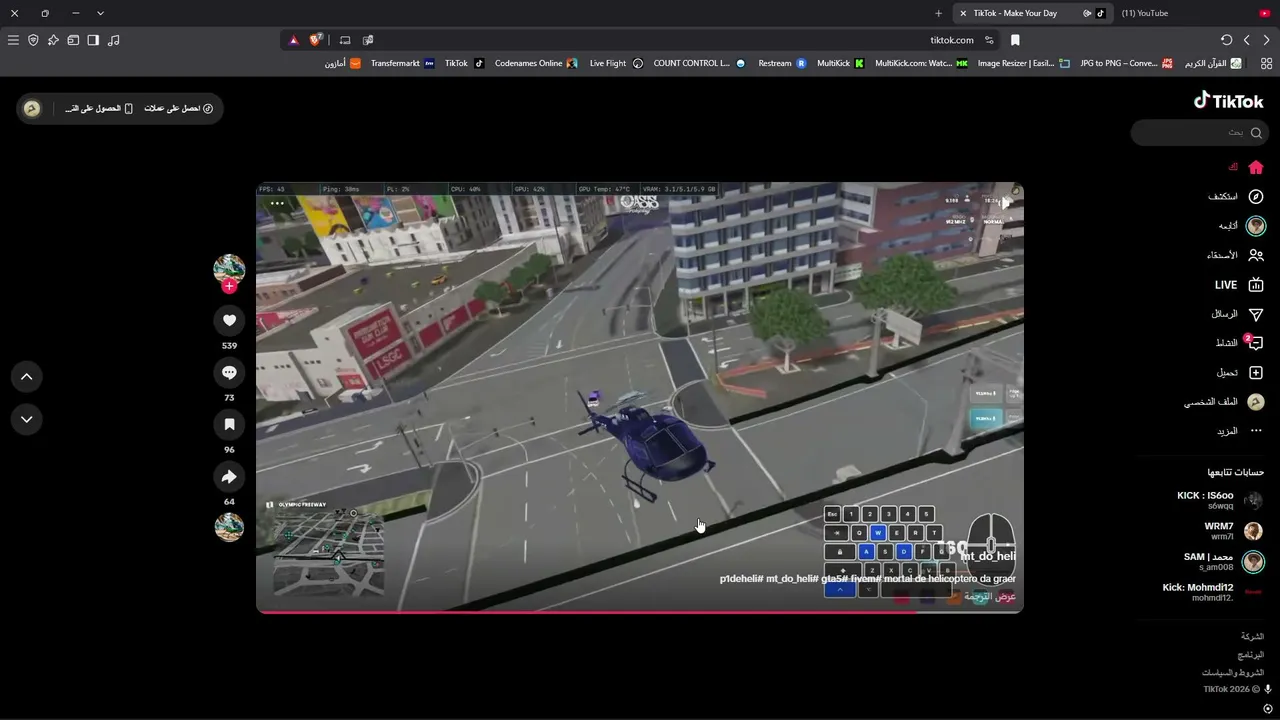Like the video with the heart icon
Viewport: 1280px width, 720px height.
[229, 320]
